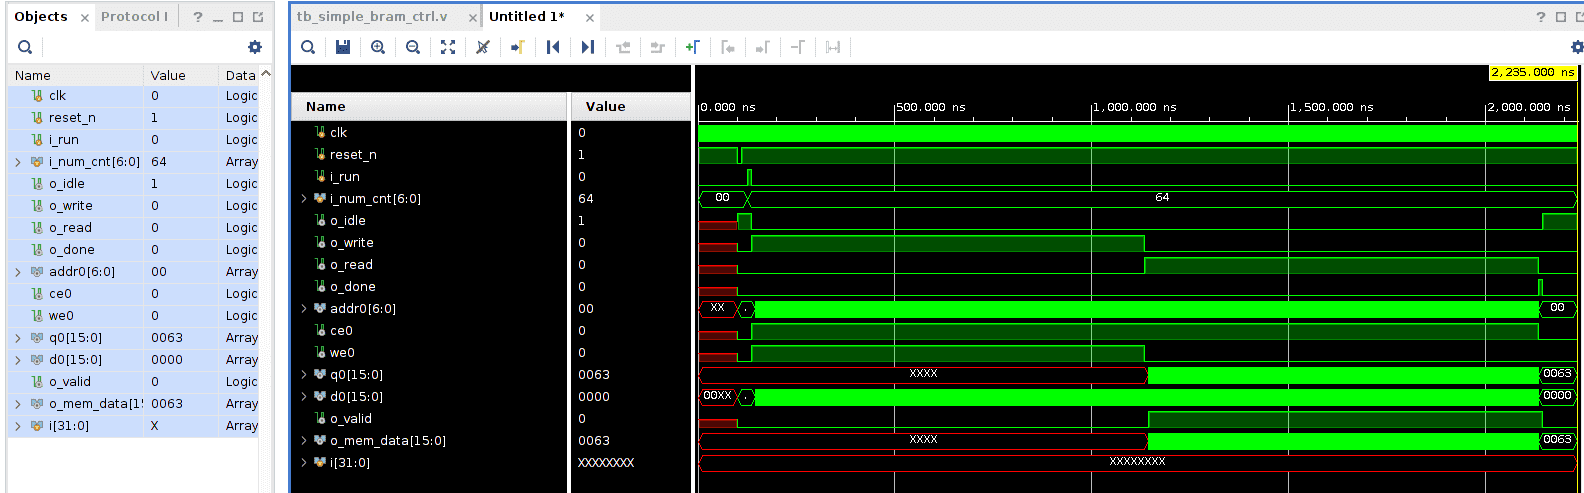Expand addr0[6:0] bus in waveform
Screen dimensions: 1584x493
304,309
